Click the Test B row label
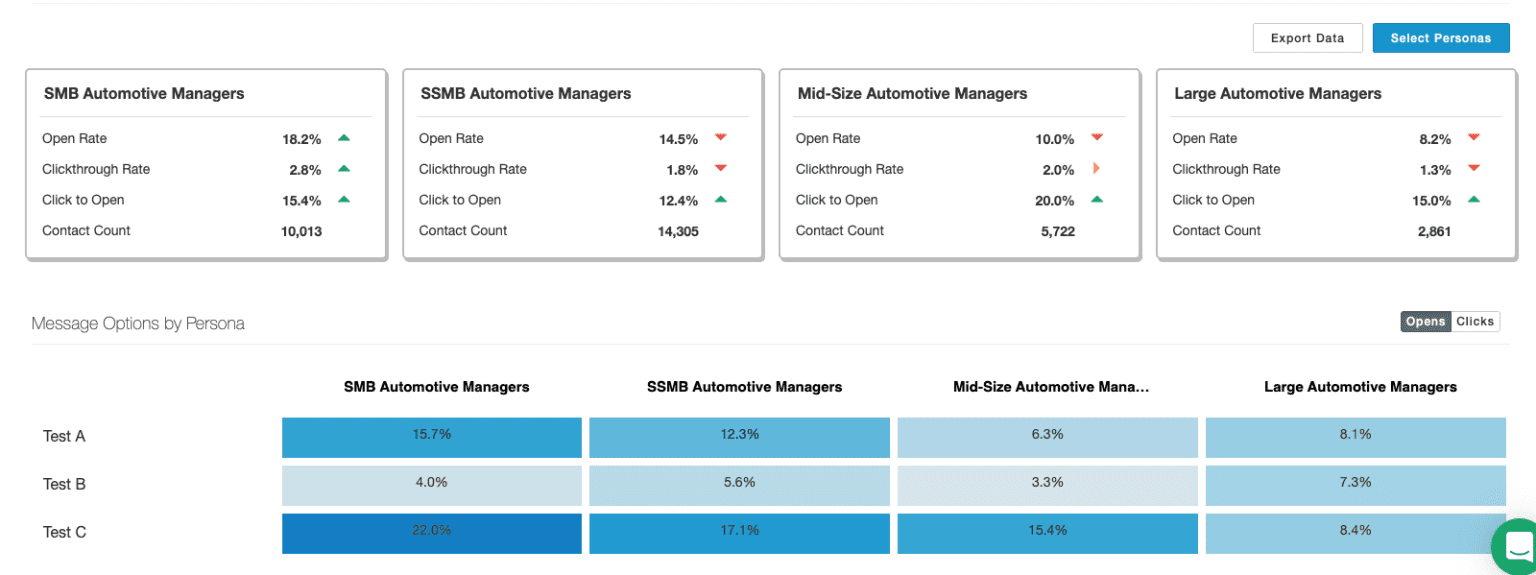Screen dimensions: 1536x575 [64, 484]
